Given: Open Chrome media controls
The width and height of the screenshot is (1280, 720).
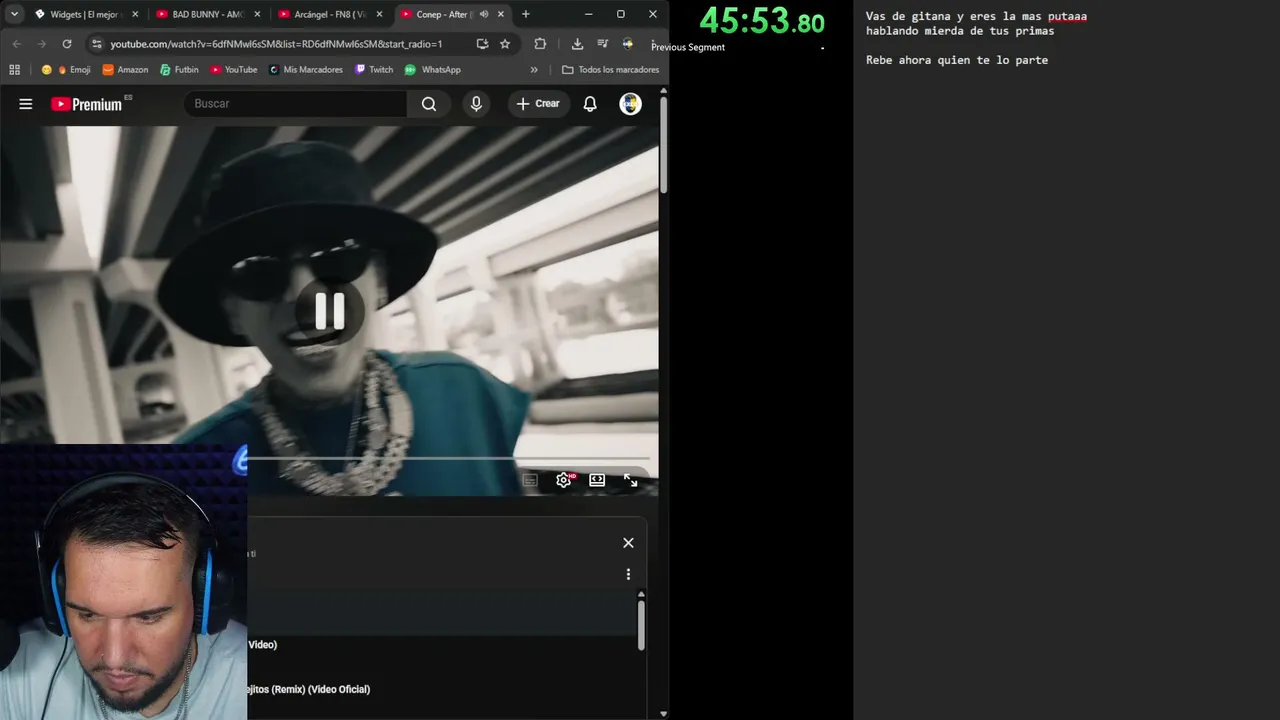Looking at the screenshot, I should click(x=602, y=44).
